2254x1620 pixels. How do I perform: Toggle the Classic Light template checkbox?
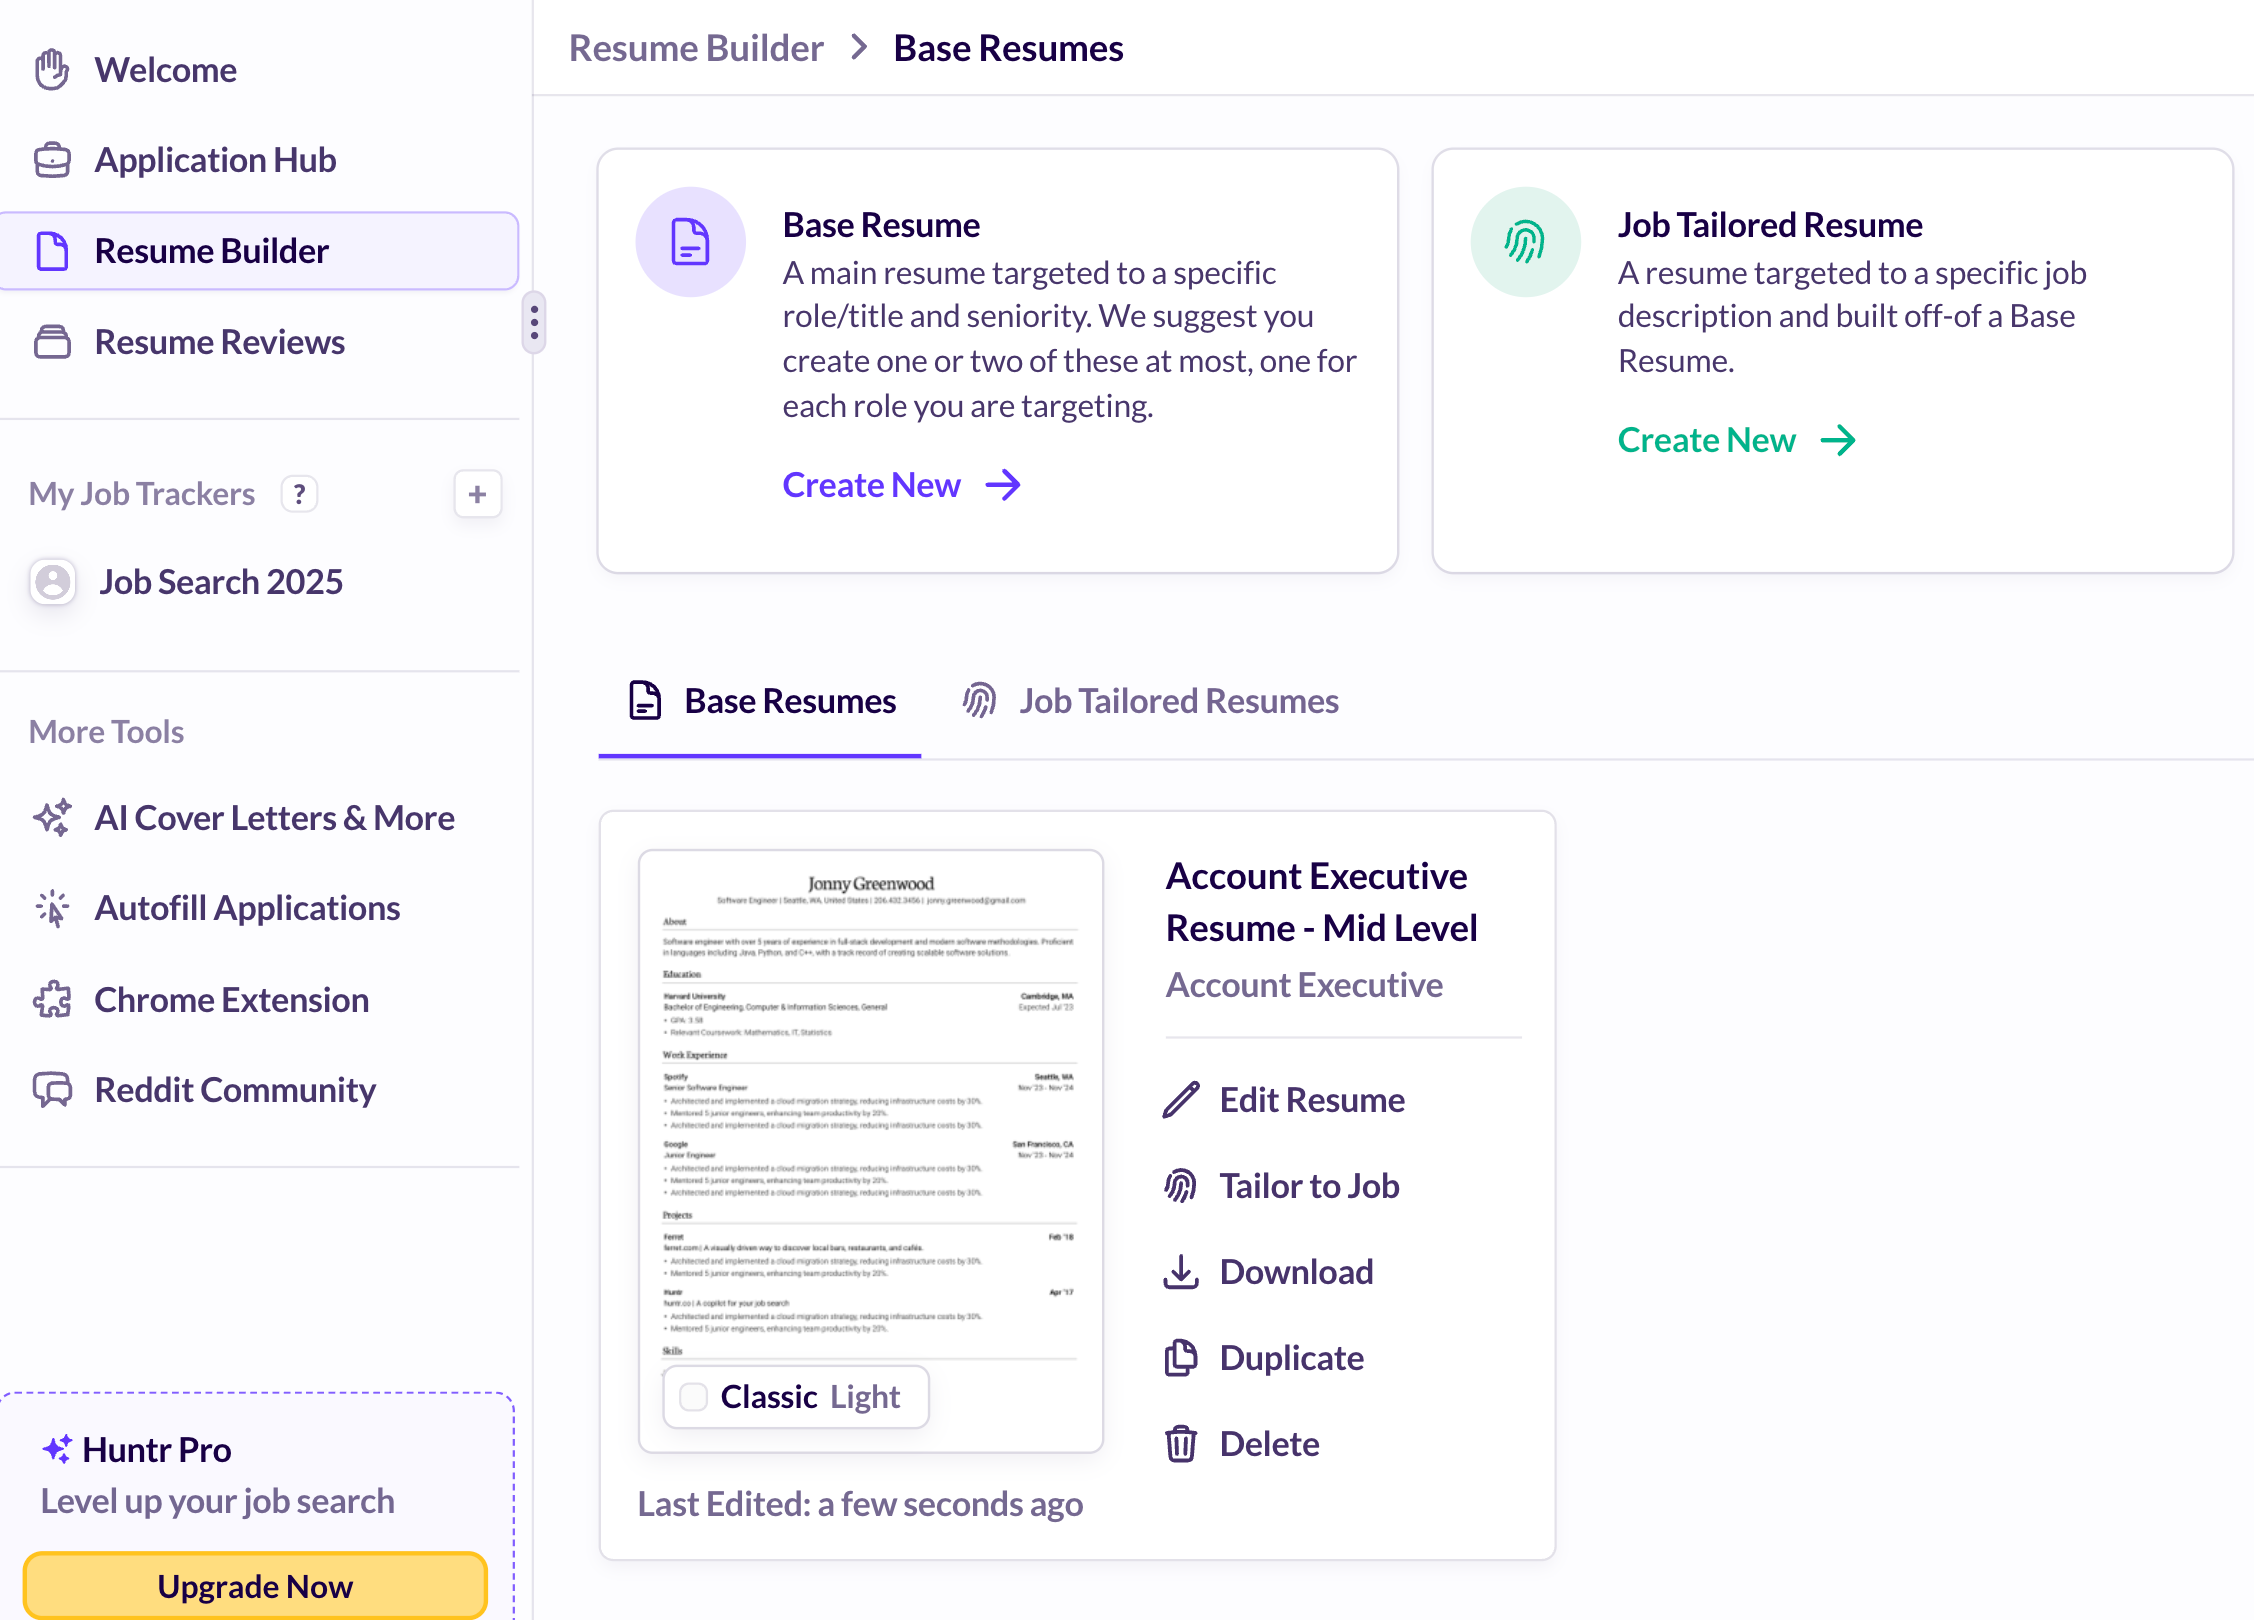tap(693, 1397)
